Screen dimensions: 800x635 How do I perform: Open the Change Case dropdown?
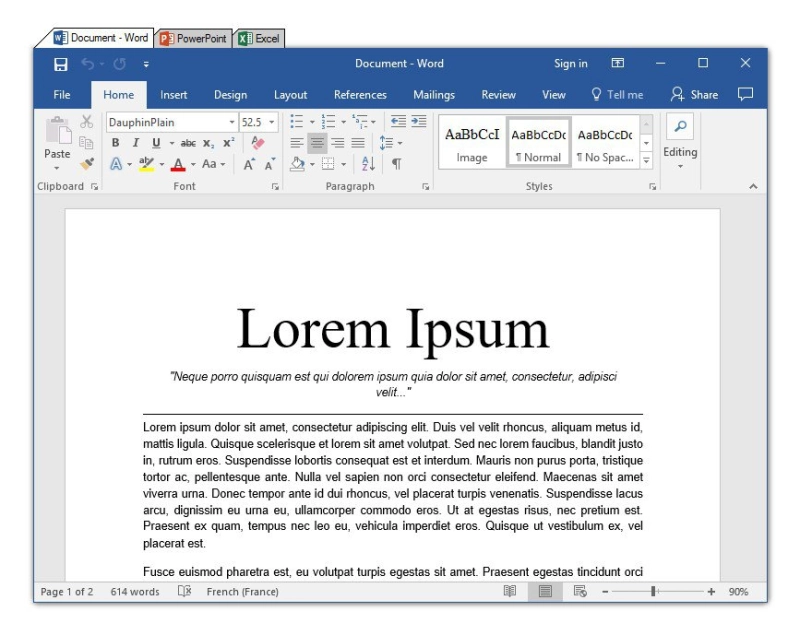click(213, 164)
